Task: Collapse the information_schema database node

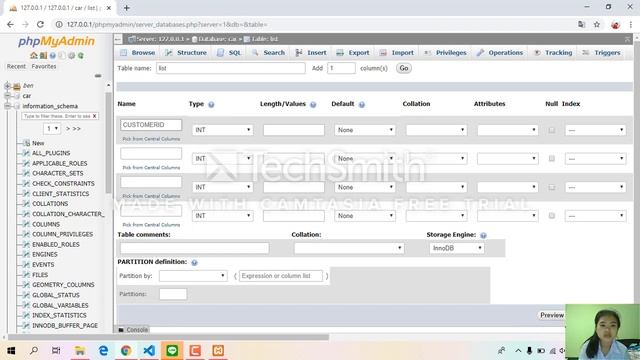Action: [x=7, y=106]
